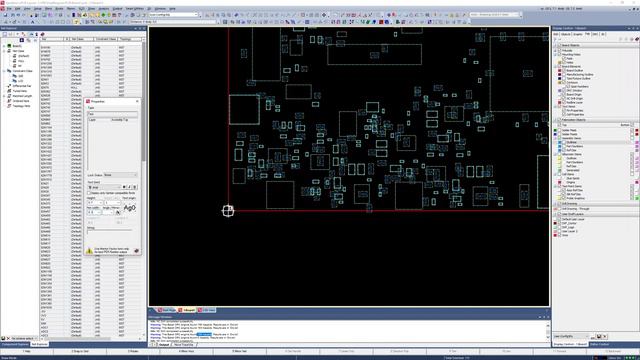This screenshot has width=640, height=360.
Task: Open the Editor Control tab
Action: (x=600, y=344)
